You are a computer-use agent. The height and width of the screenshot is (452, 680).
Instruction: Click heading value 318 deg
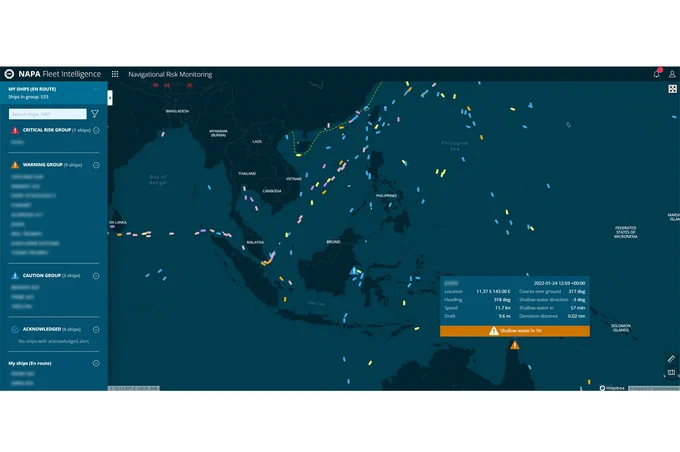point(502,300)
